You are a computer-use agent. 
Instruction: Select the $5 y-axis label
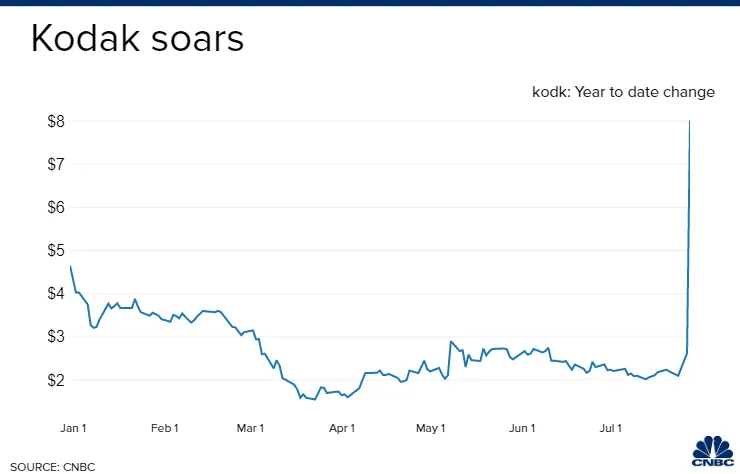tap(55, 251)
